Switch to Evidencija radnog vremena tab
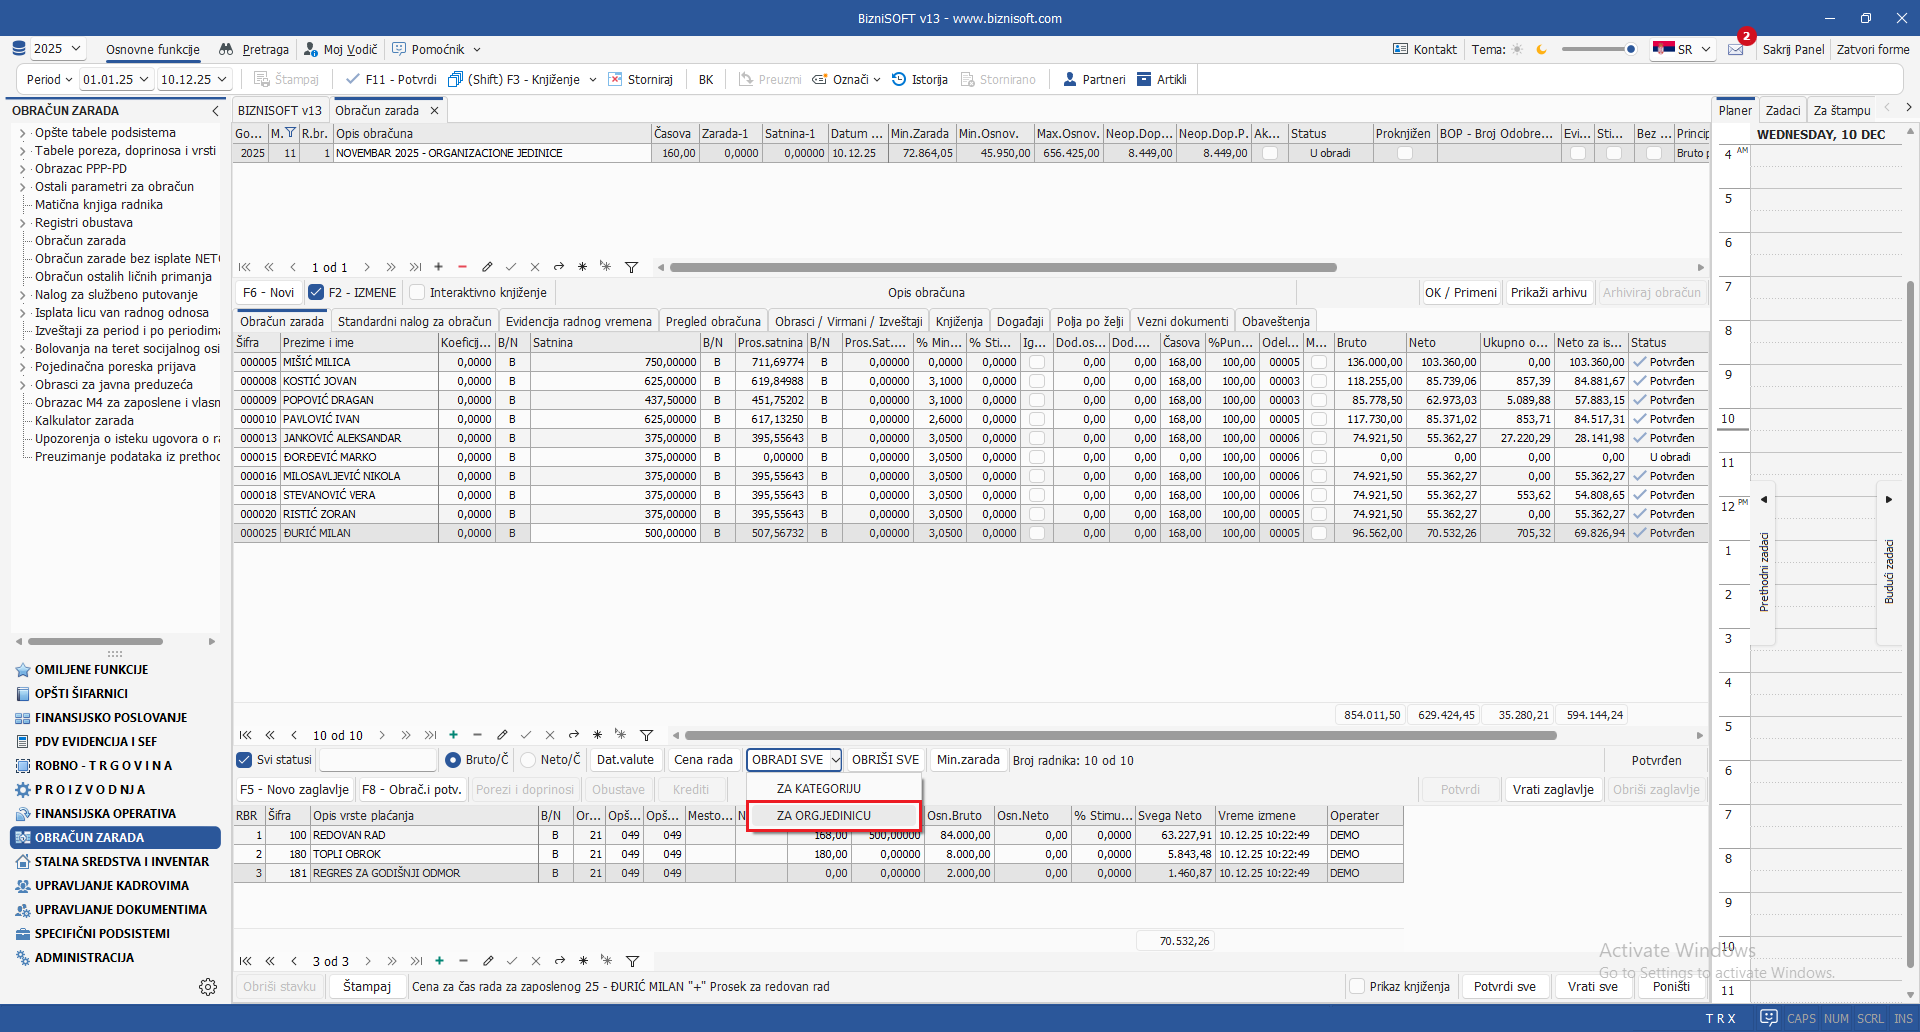The image size is (1920, 1032). (x=578, y=322)
